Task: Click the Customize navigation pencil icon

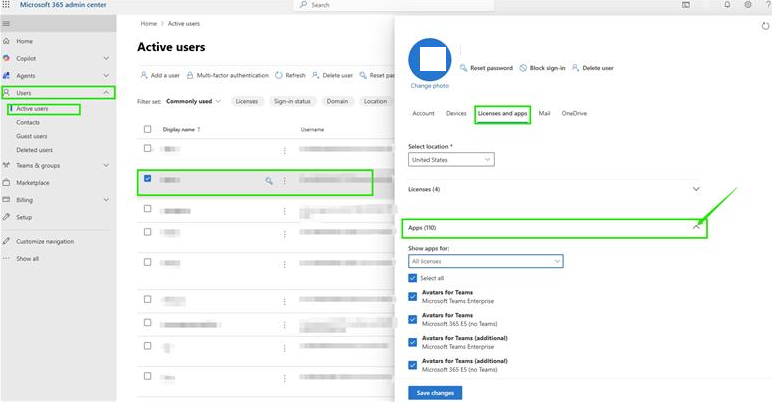Action: click(x=6, y=241)
